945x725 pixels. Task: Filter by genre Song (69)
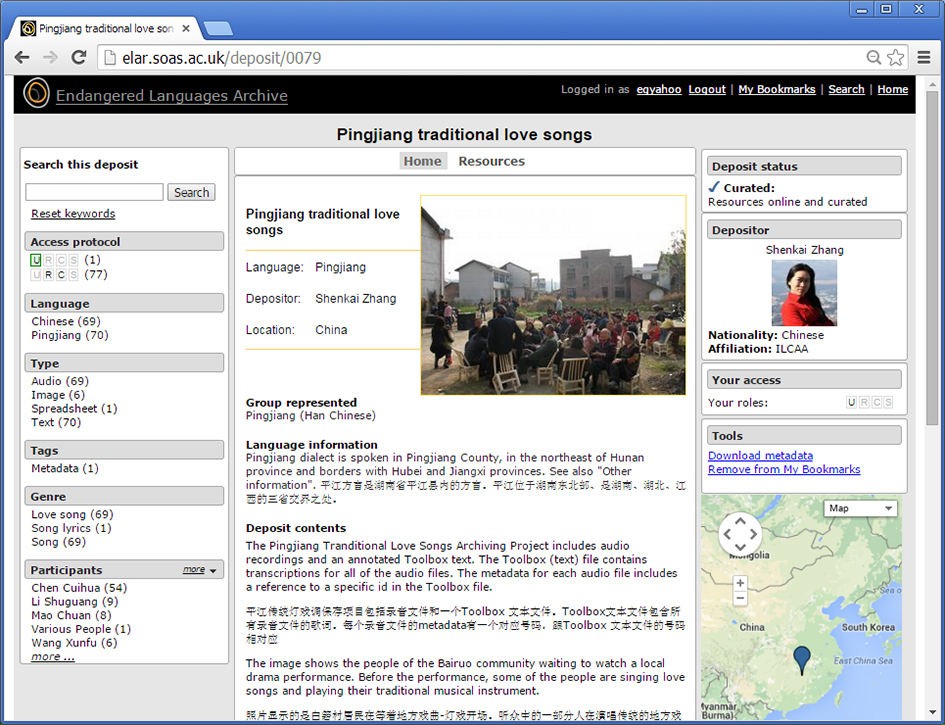pos(58,542)
